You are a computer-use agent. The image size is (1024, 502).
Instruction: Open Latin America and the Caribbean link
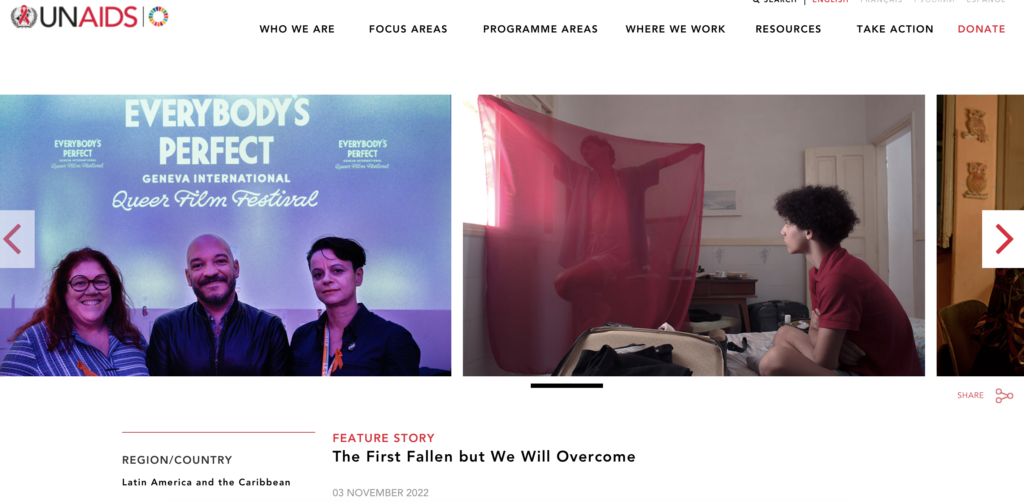pos(206,482)
